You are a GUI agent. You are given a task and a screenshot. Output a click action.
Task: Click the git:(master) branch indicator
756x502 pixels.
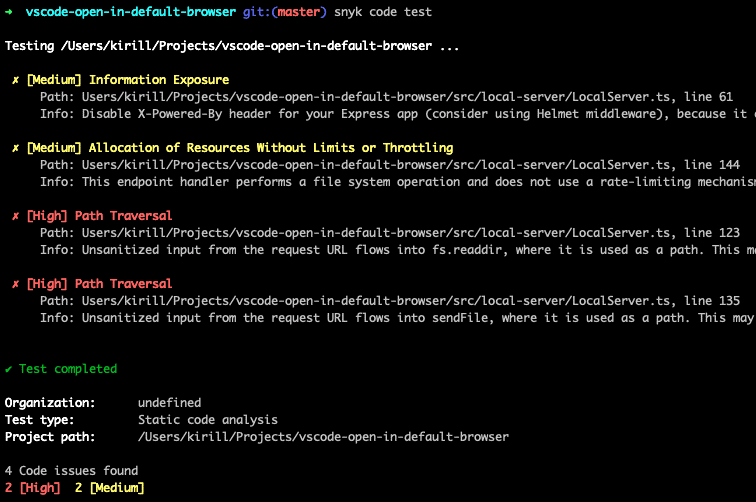tap(284, 12)
